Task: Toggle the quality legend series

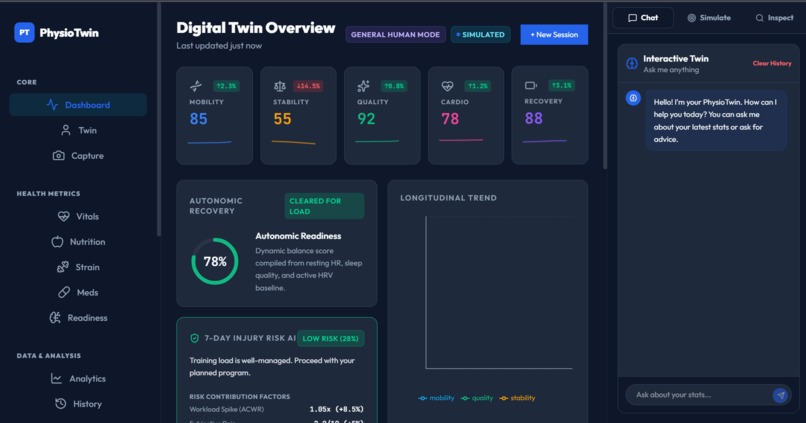Action: 477,398
